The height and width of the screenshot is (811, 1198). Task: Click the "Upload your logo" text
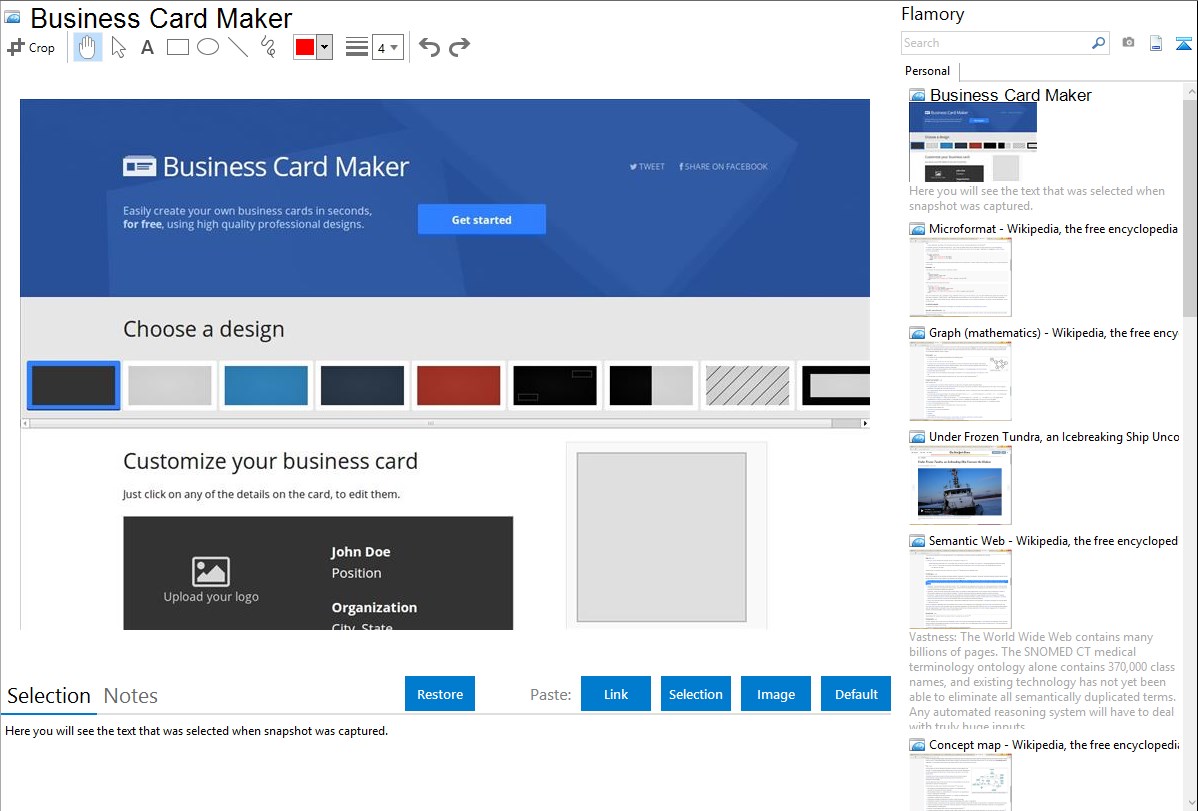tap(211, 597)
